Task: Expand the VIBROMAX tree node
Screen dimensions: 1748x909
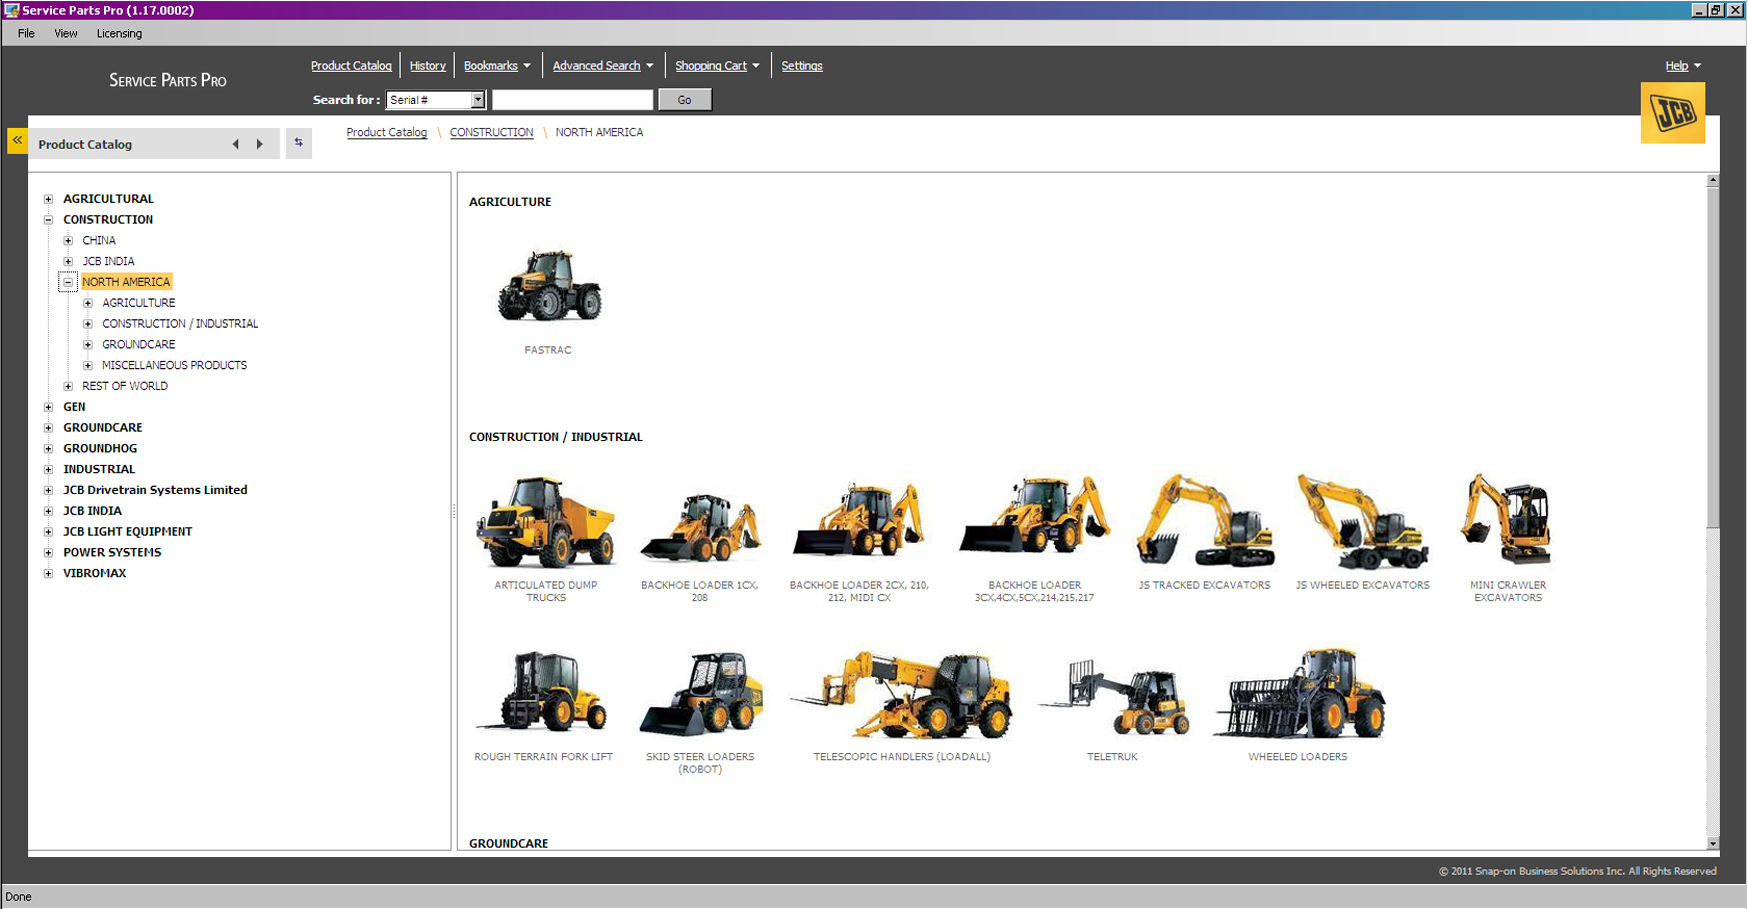Action: click(48, 574)
